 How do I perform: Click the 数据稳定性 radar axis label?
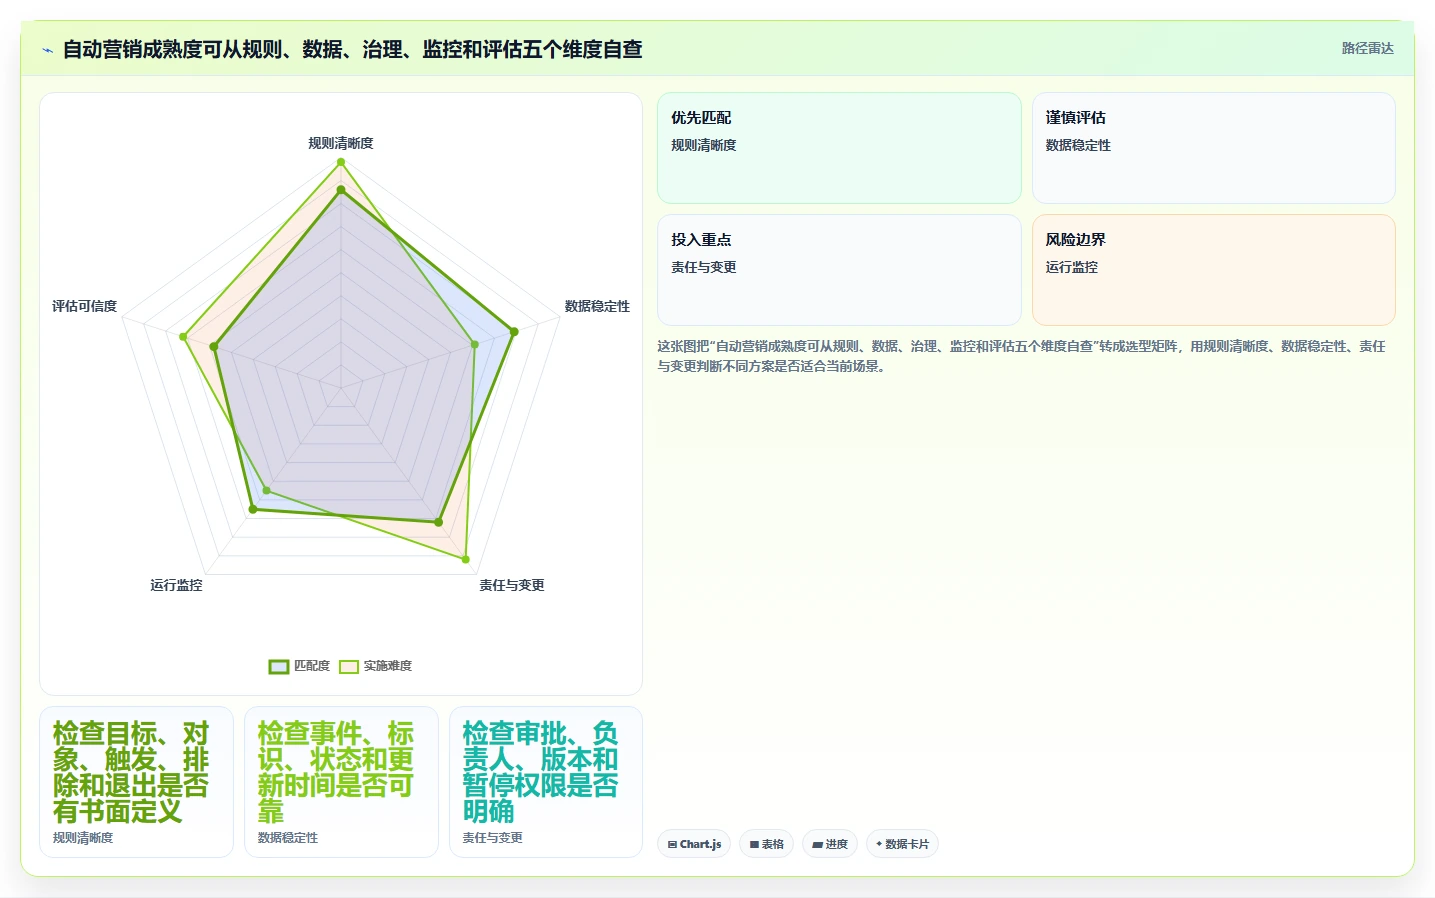click(x=597, y=306)
